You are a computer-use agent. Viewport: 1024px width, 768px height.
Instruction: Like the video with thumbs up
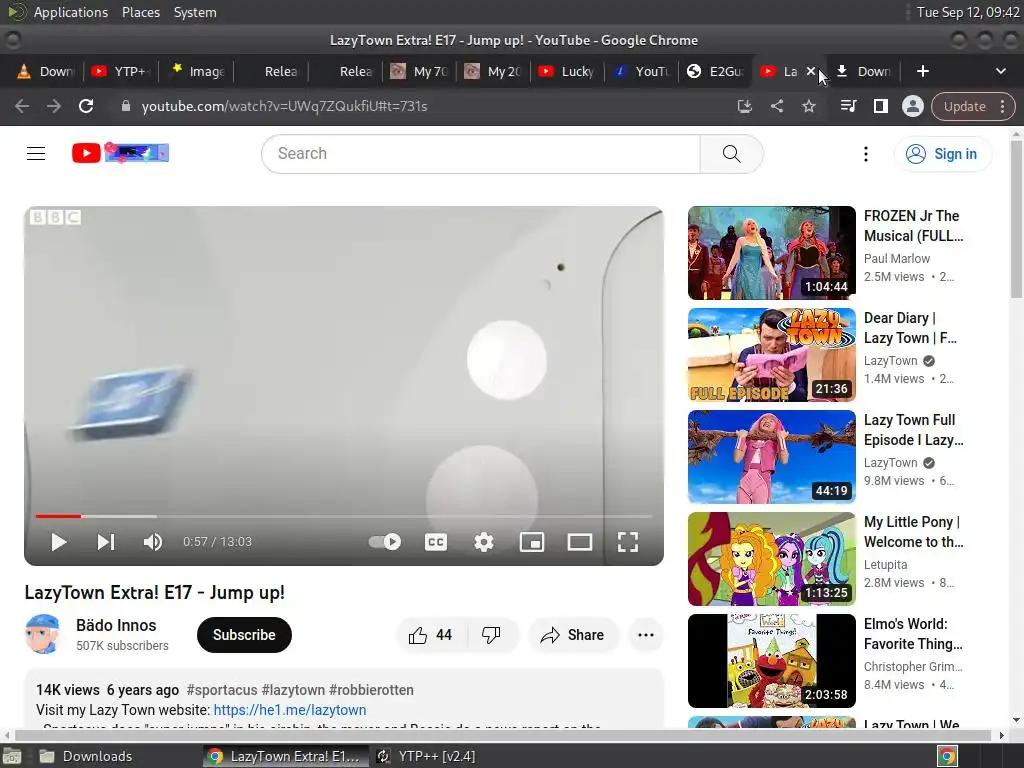(430, 635)
